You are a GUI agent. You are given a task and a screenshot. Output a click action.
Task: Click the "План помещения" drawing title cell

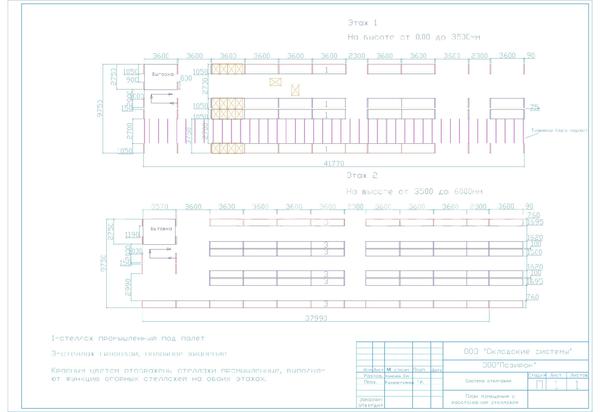(476, 401)
